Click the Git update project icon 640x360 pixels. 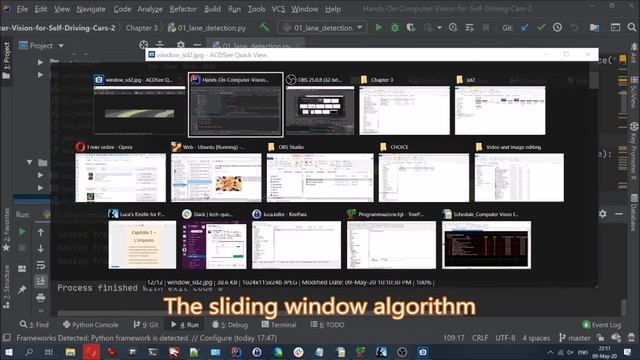pos(525,27)
